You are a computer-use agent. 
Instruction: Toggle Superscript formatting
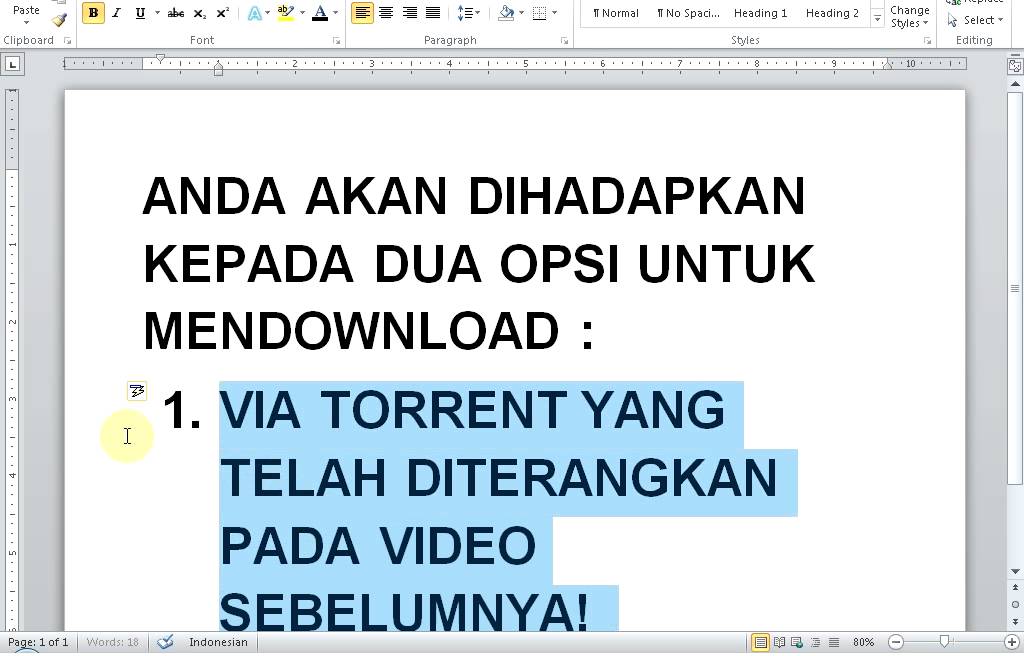(223, 12)
